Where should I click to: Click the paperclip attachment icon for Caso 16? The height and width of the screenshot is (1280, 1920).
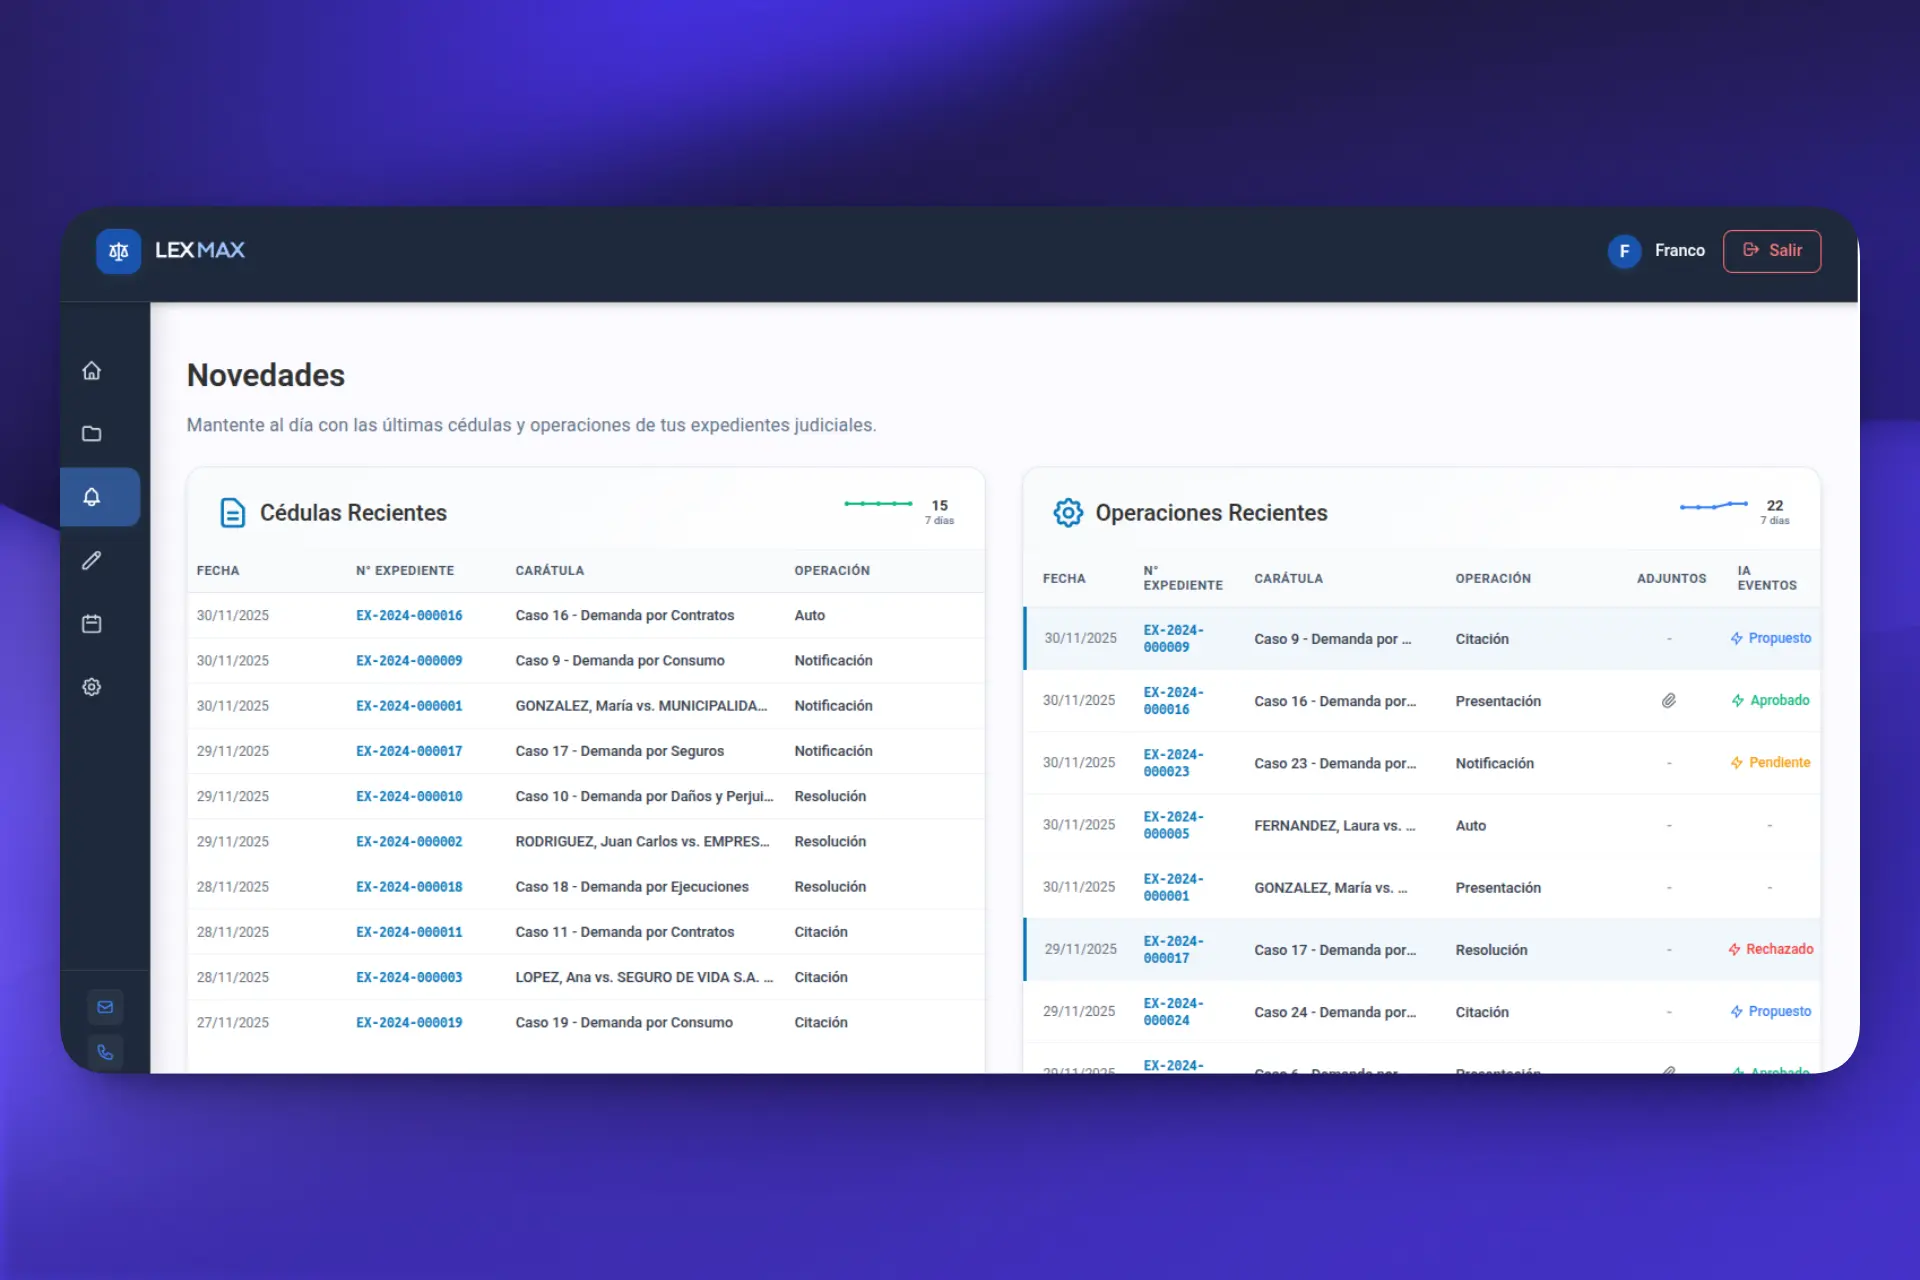pos(1669,701)
